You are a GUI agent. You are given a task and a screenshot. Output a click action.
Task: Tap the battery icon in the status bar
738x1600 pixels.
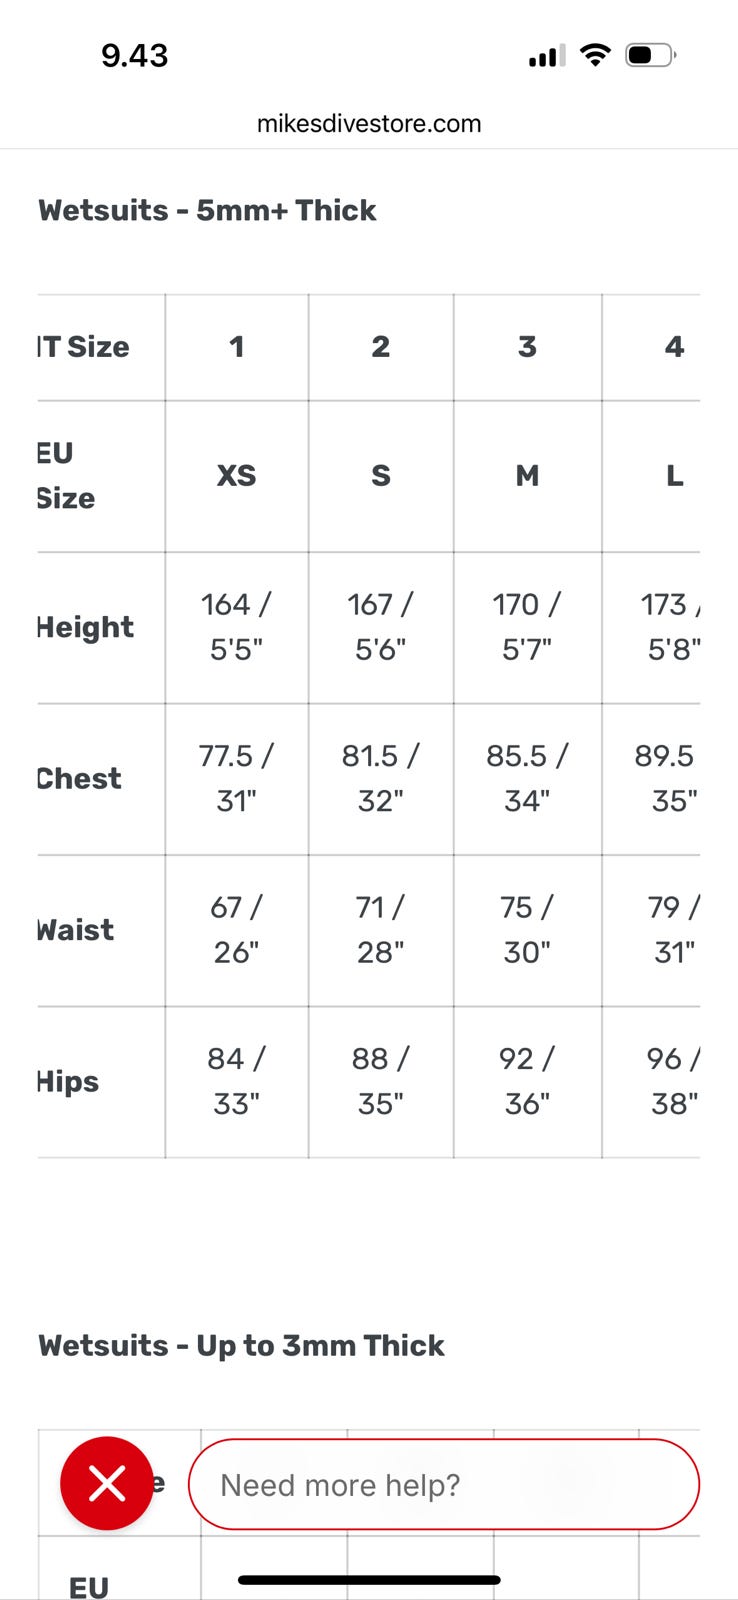(650, 55)
